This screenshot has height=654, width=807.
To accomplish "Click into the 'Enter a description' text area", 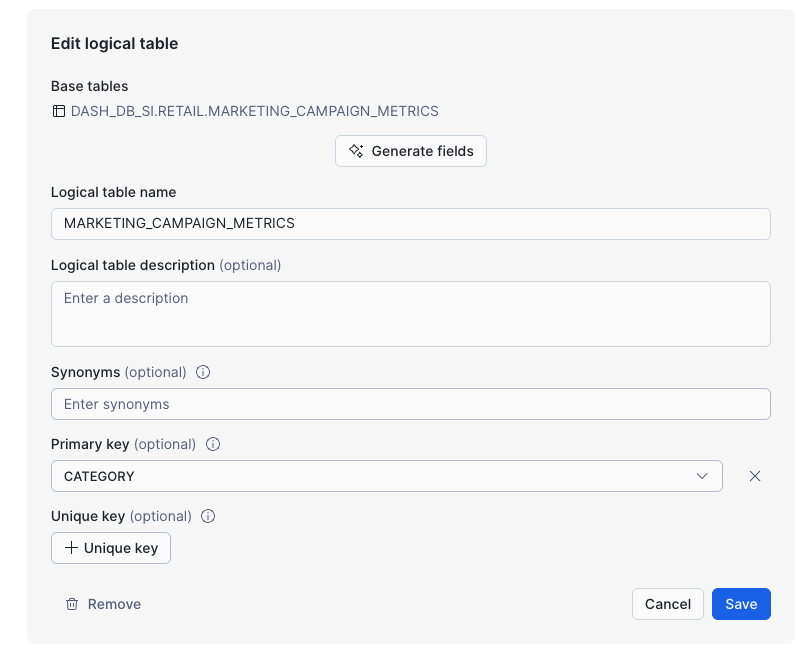I will point(410,313).
